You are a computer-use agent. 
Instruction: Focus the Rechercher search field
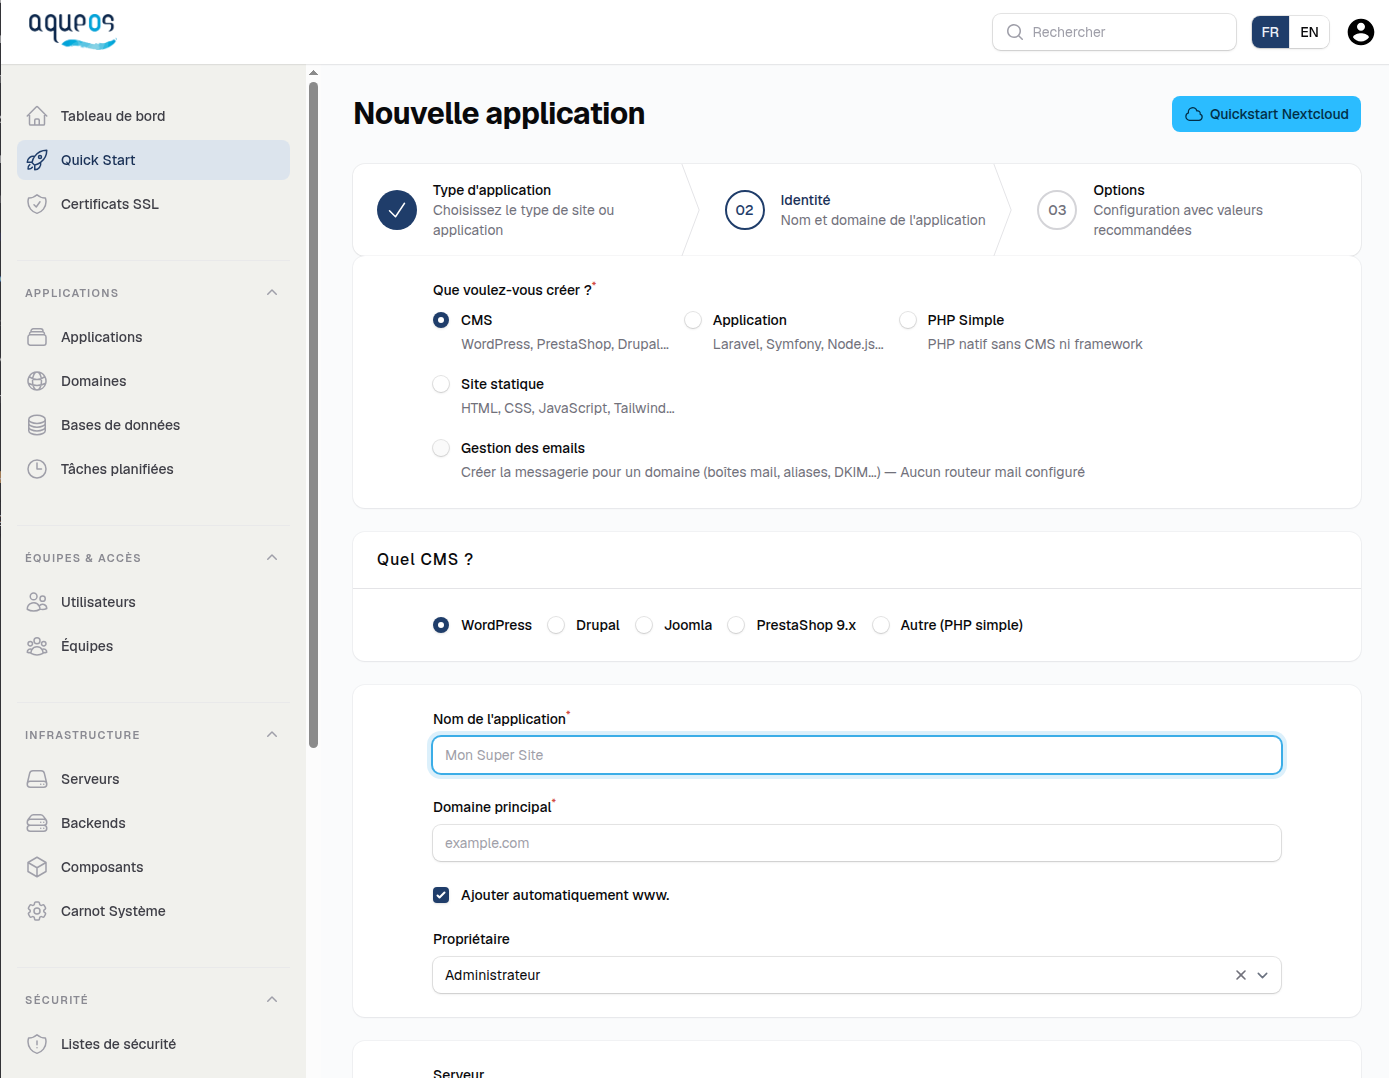point(1114,32)
